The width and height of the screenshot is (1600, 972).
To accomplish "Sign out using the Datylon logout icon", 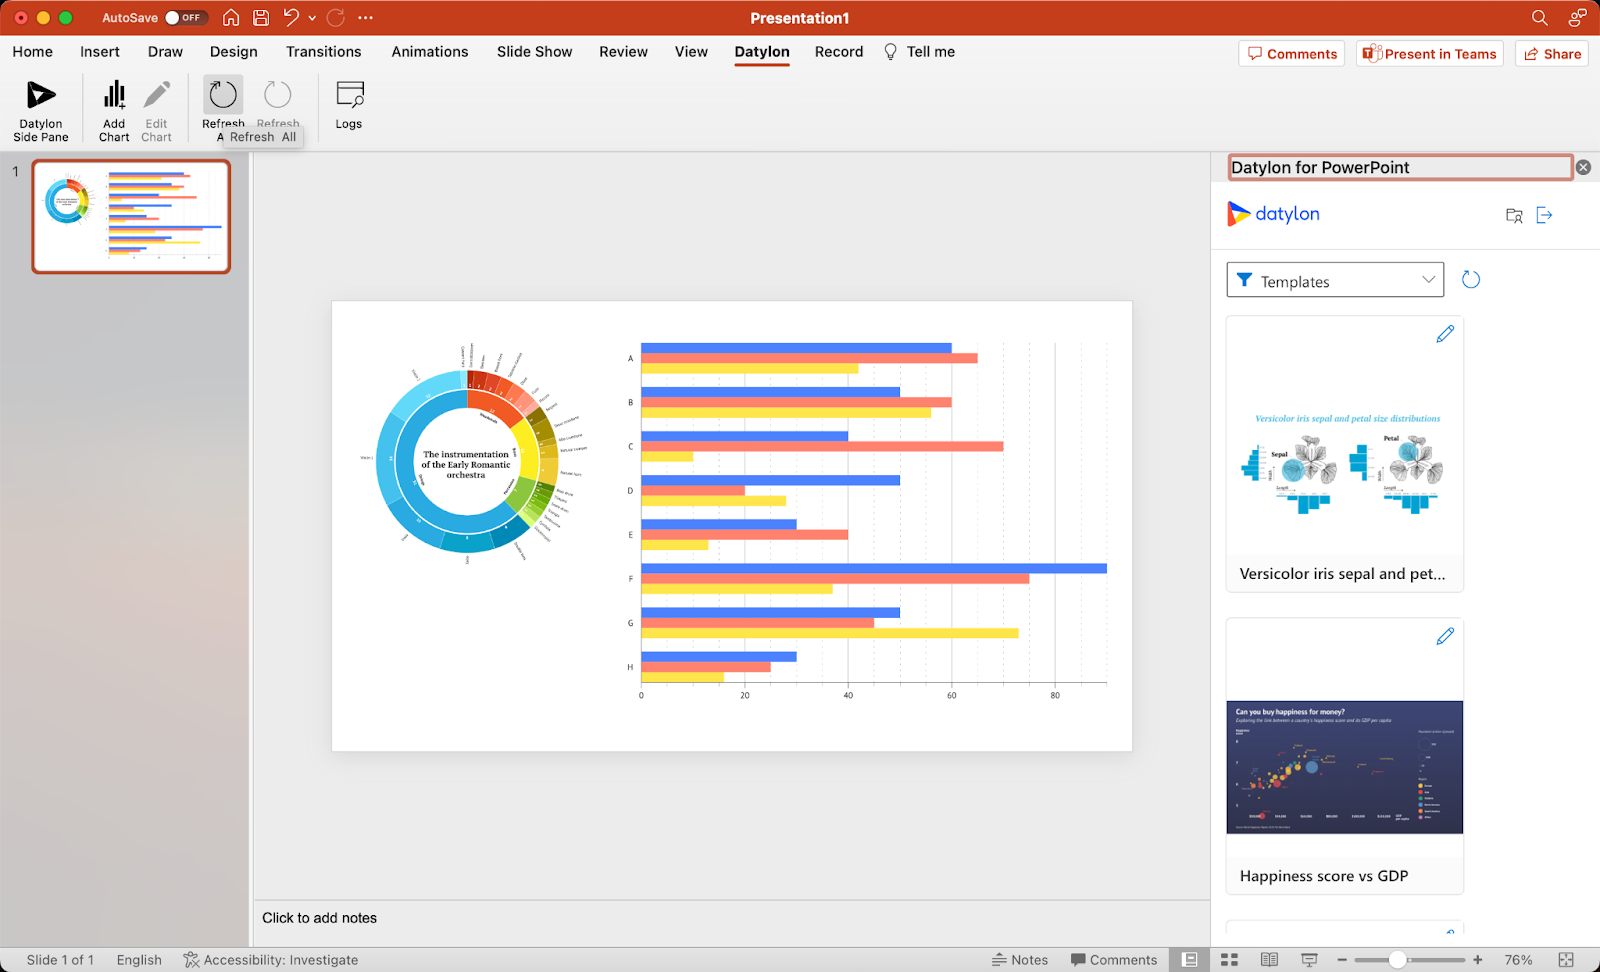I will (x=1545, y=215).
